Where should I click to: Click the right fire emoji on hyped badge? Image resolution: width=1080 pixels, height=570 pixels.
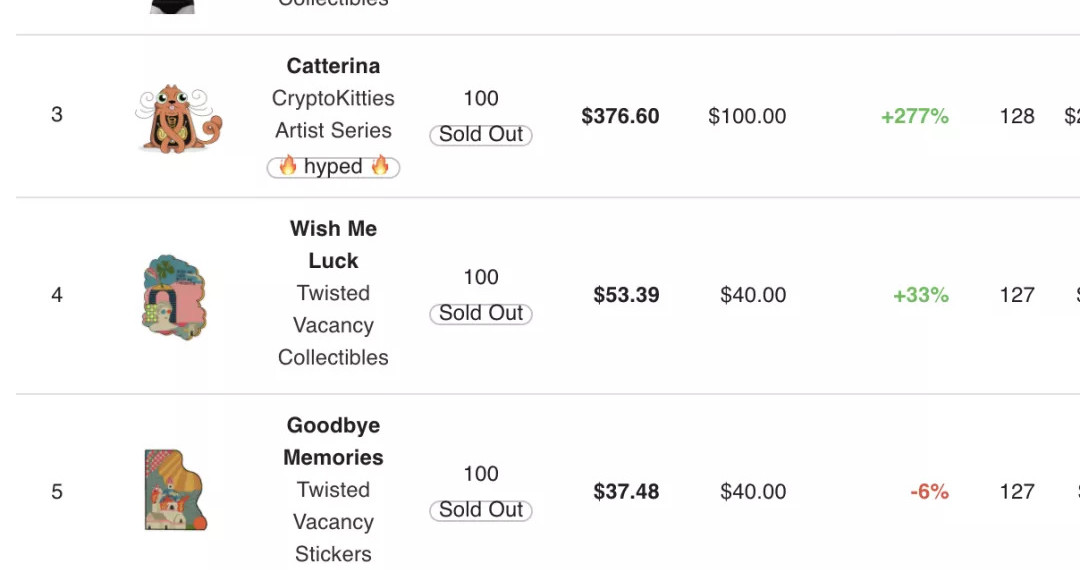coord(380,166)
